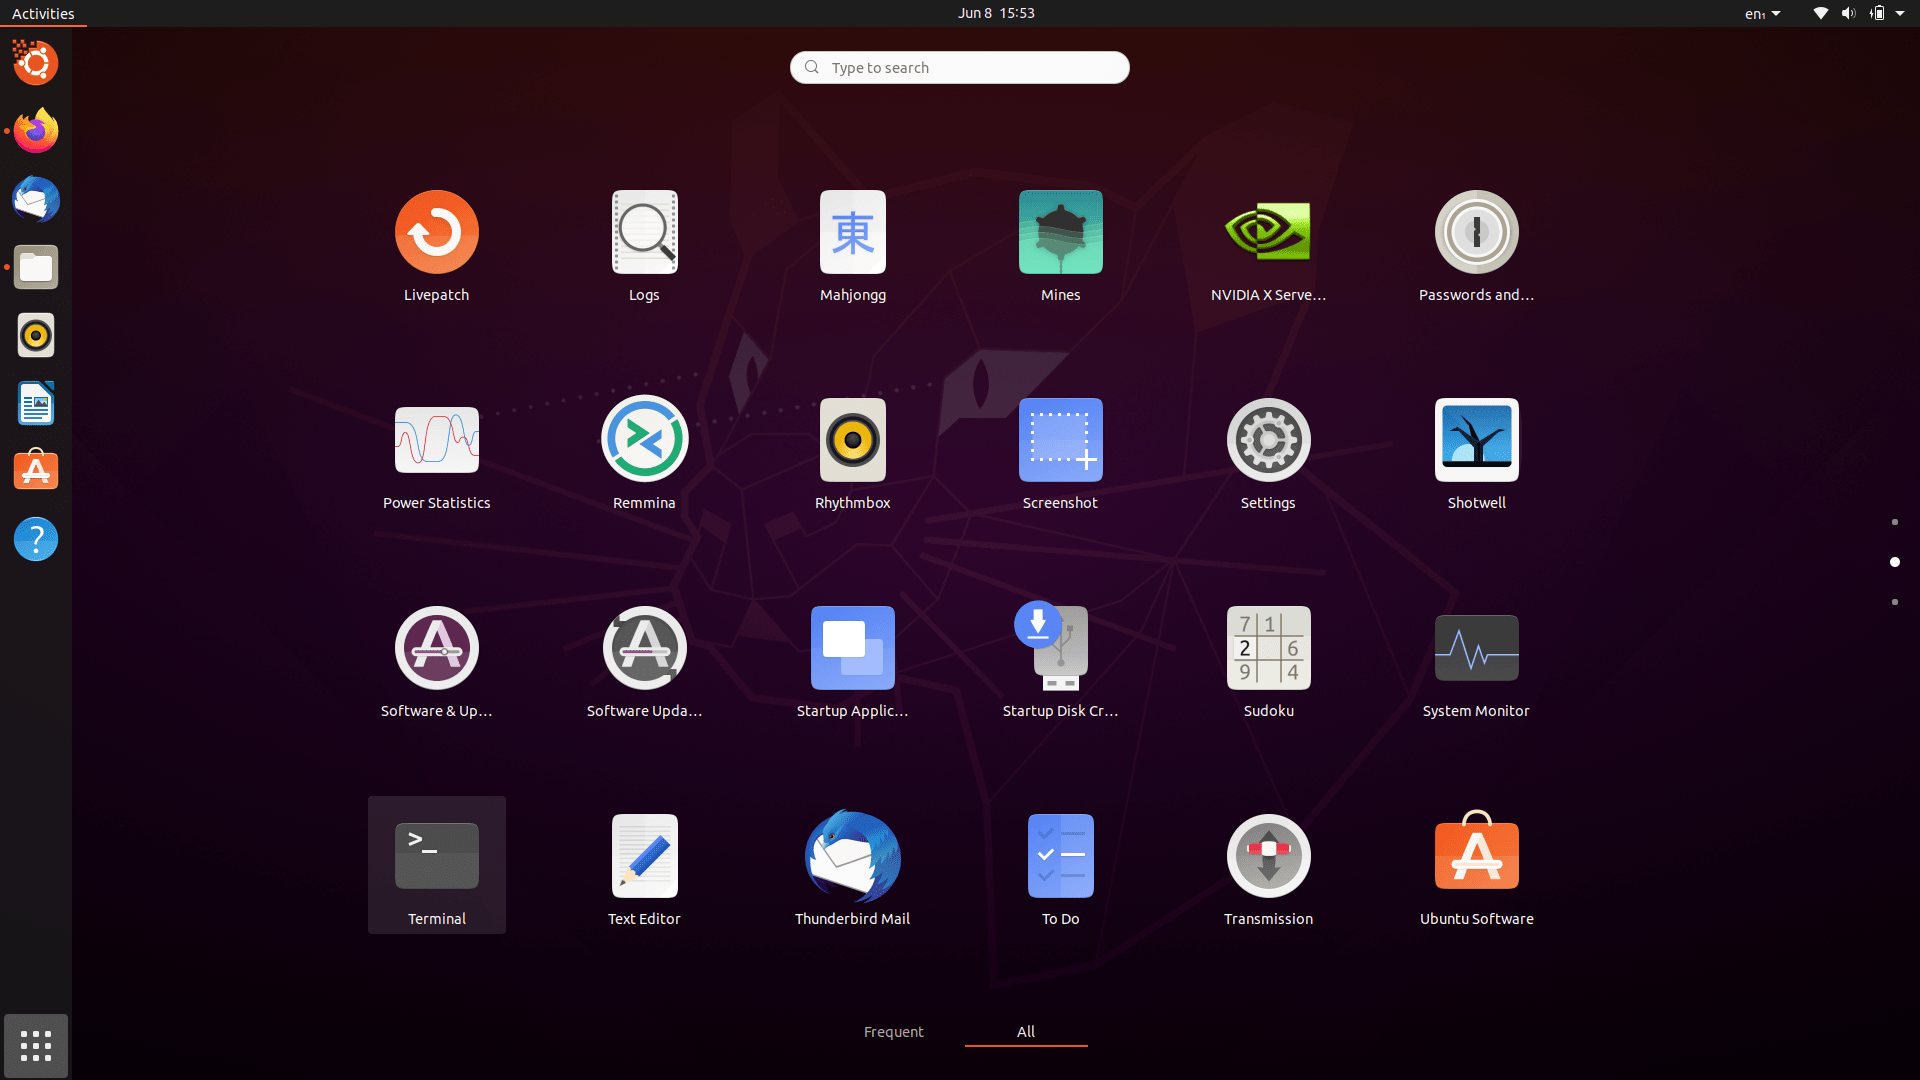
Task: Start the Mines game
Action: coord(1060,247)
